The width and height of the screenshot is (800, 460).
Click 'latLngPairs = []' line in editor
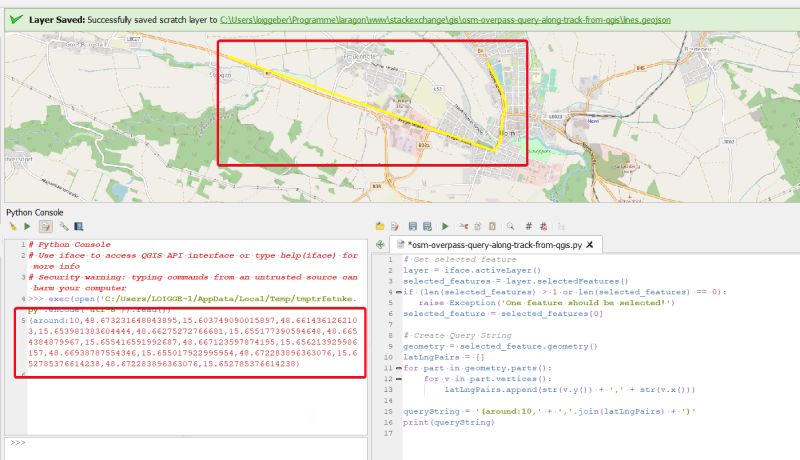pos(444,357)
